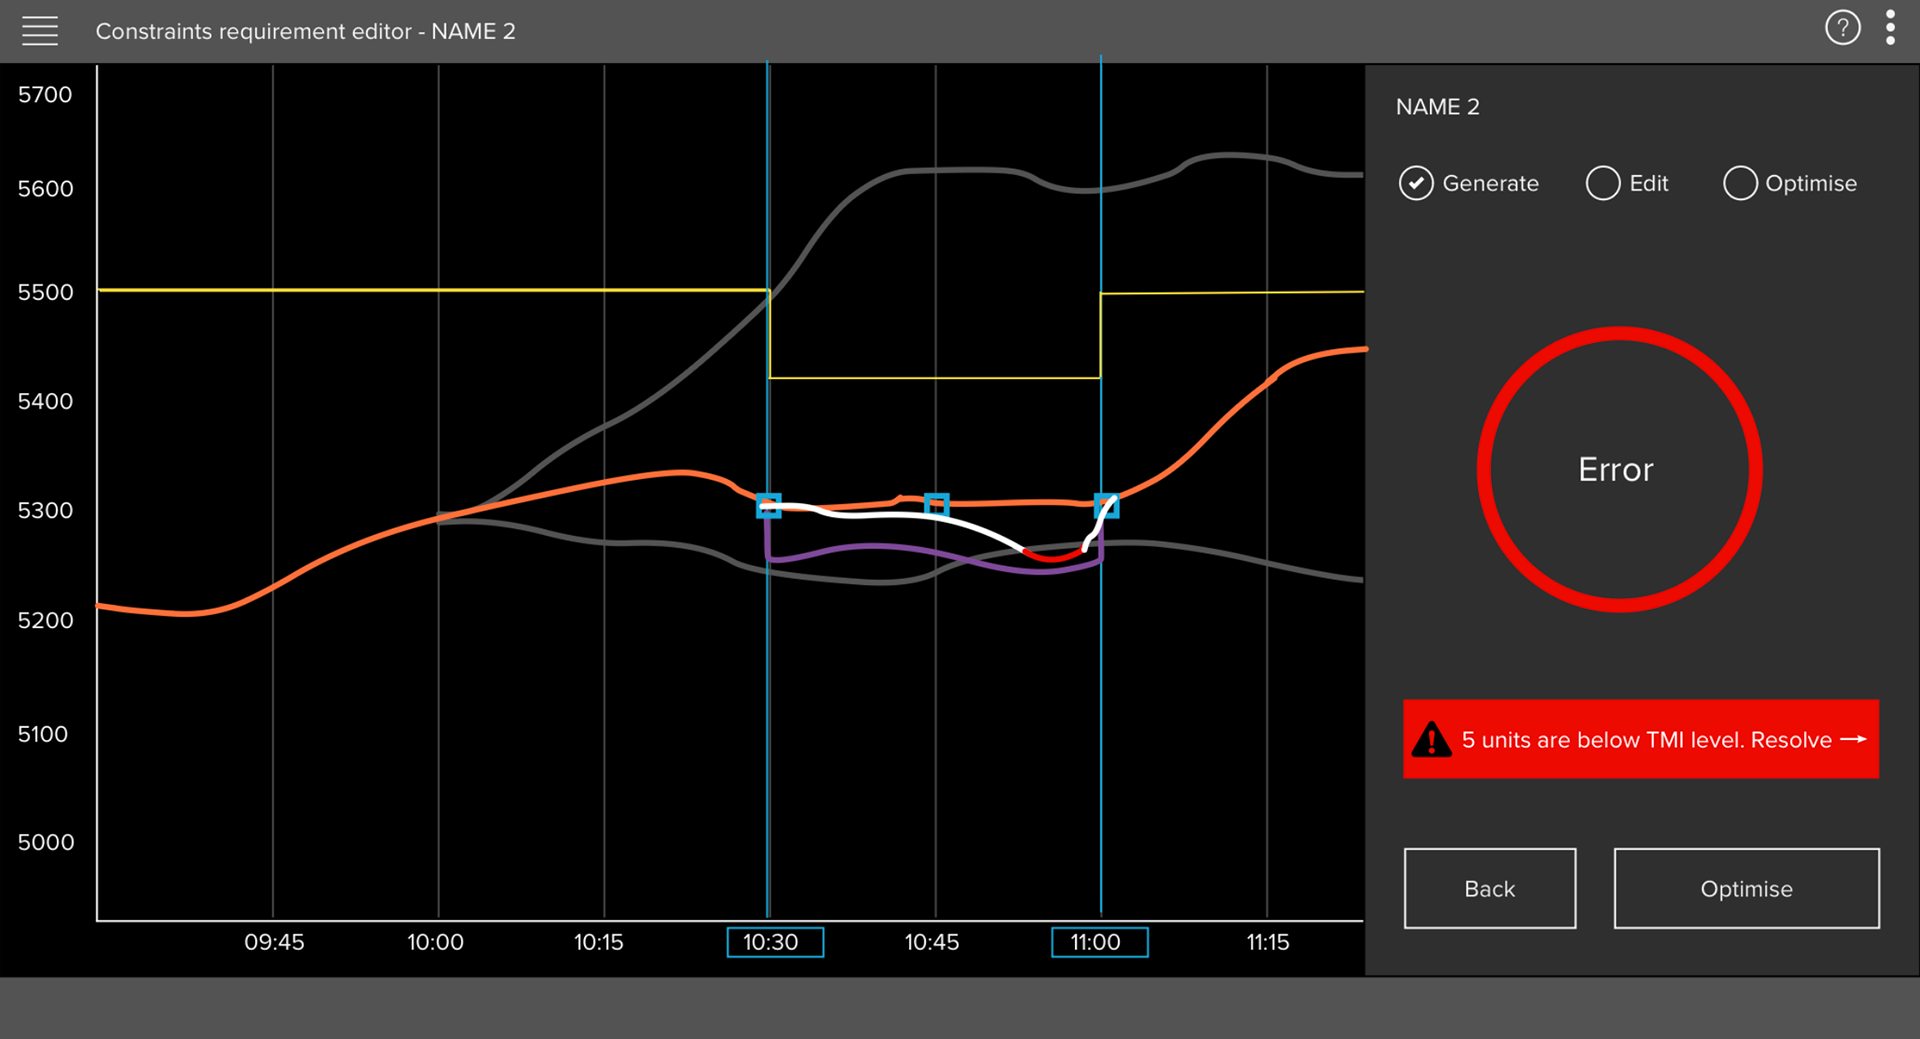Click the 5000 value axis label
1920x1039 pixels.
(45, 842)
